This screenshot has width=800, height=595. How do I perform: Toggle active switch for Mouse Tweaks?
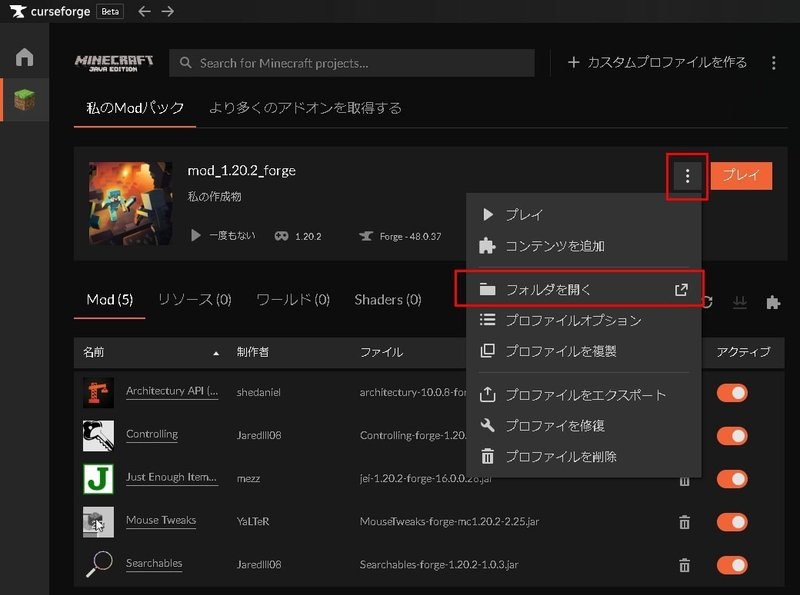732,522
